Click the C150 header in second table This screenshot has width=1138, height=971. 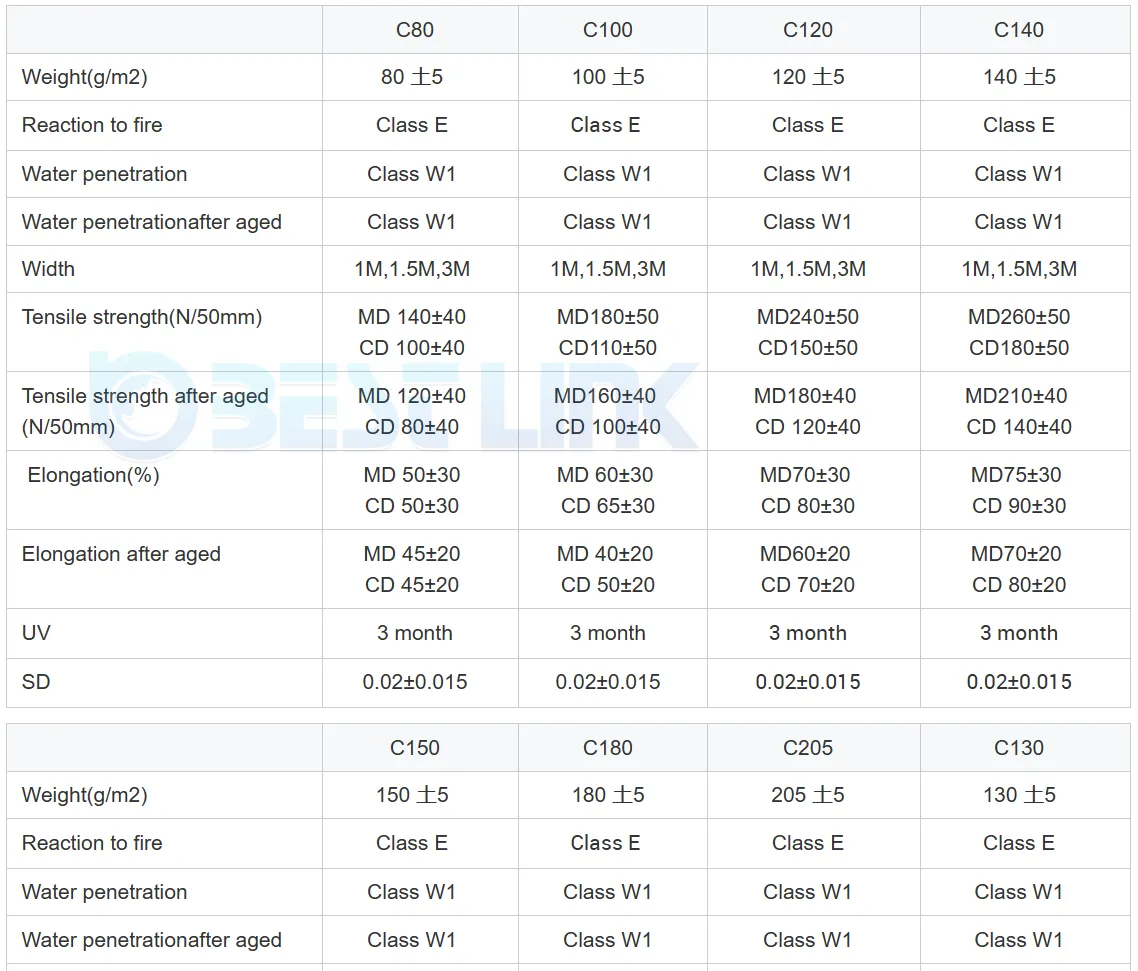tap(414, 748)
